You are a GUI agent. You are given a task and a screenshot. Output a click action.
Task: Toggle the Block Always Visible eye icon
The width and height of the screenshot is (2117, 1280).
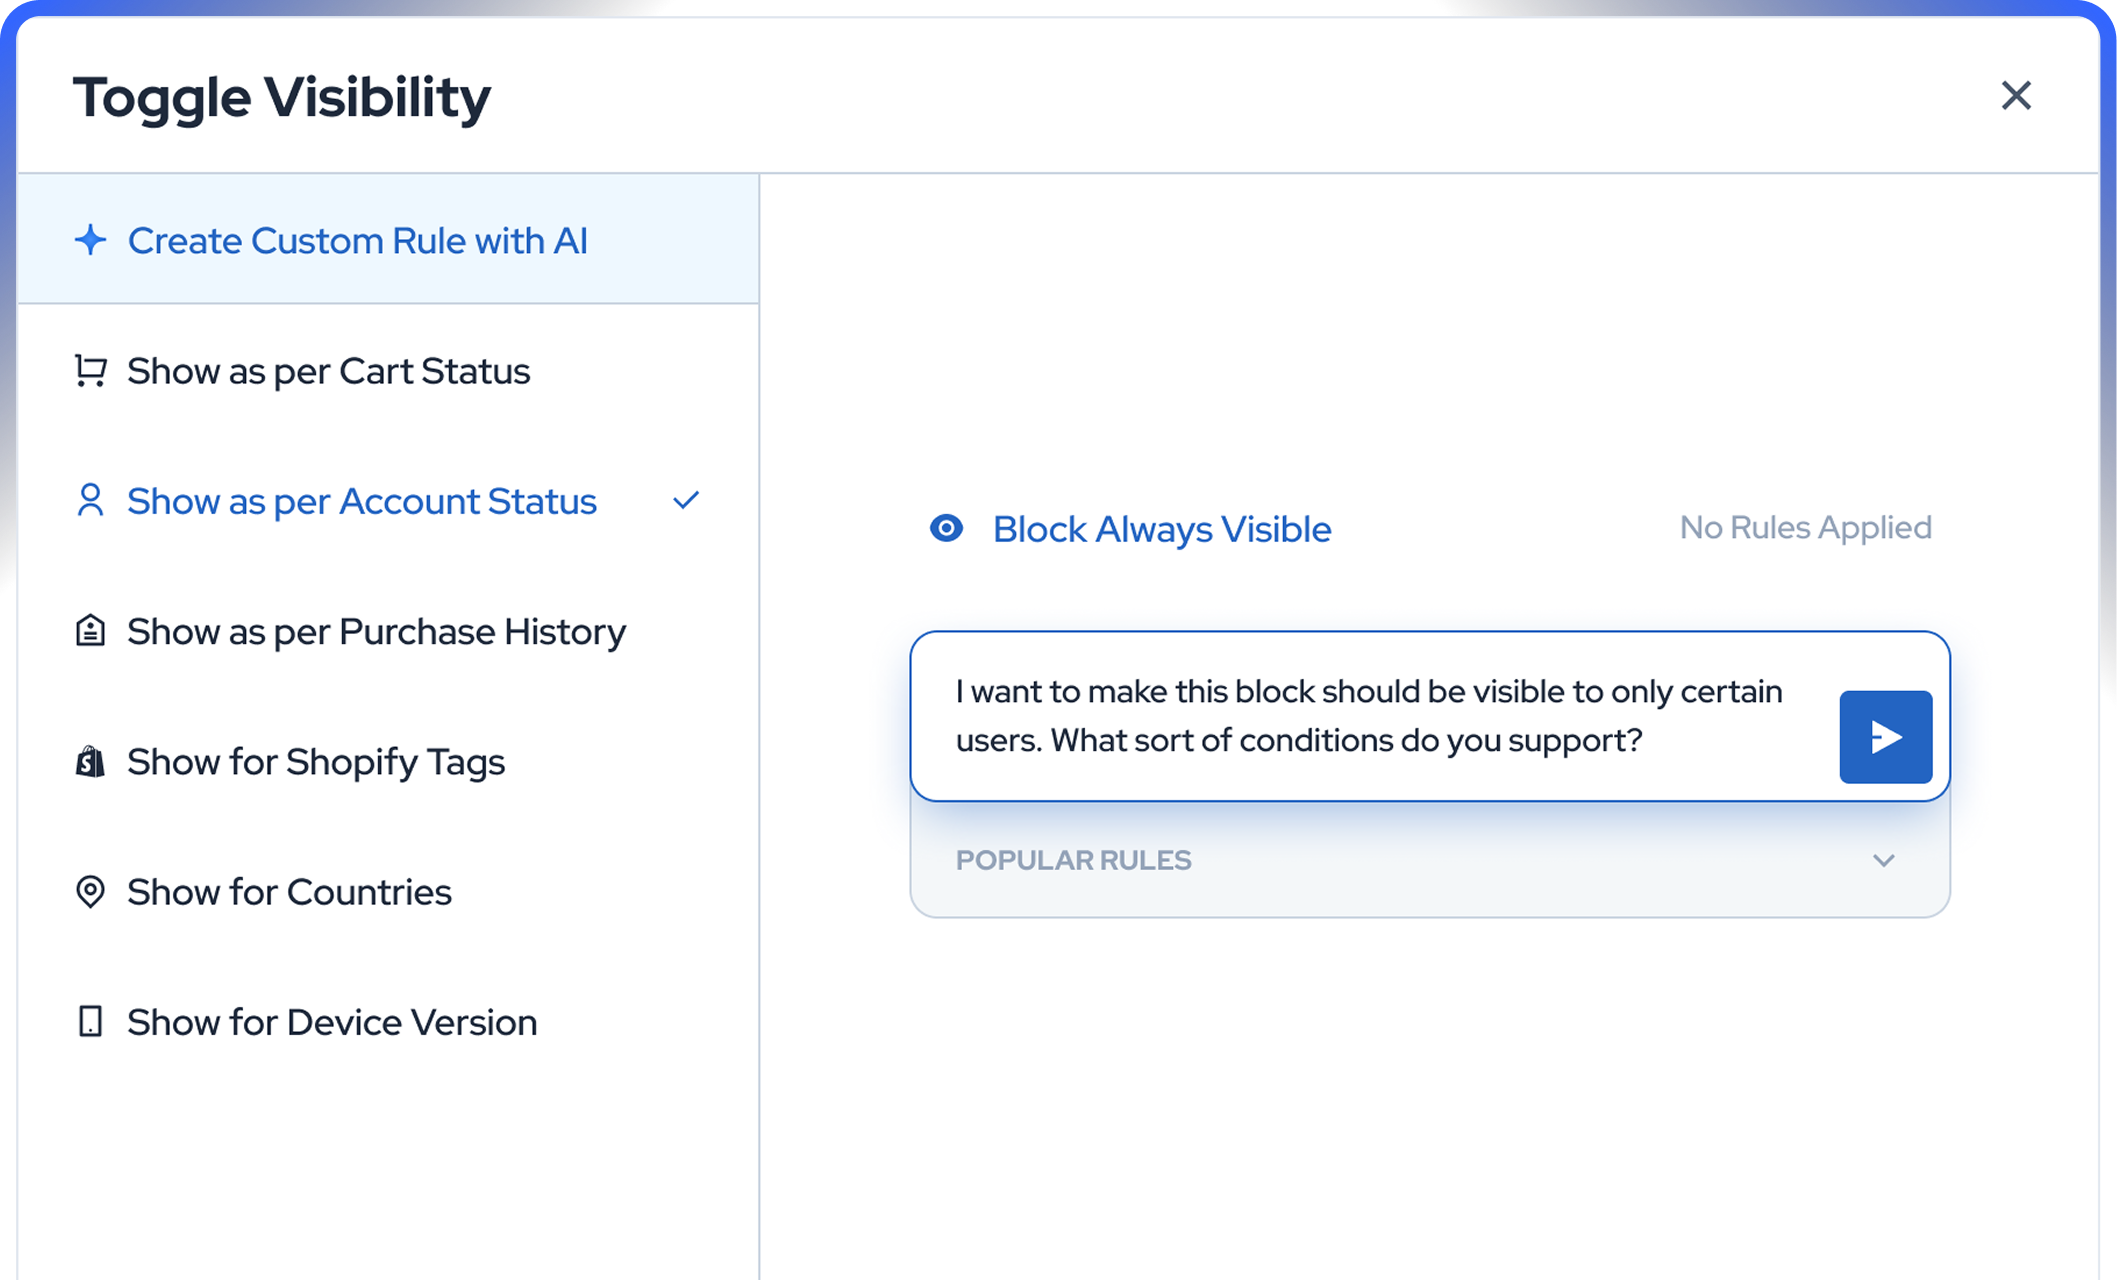click(x=946, y=528)
